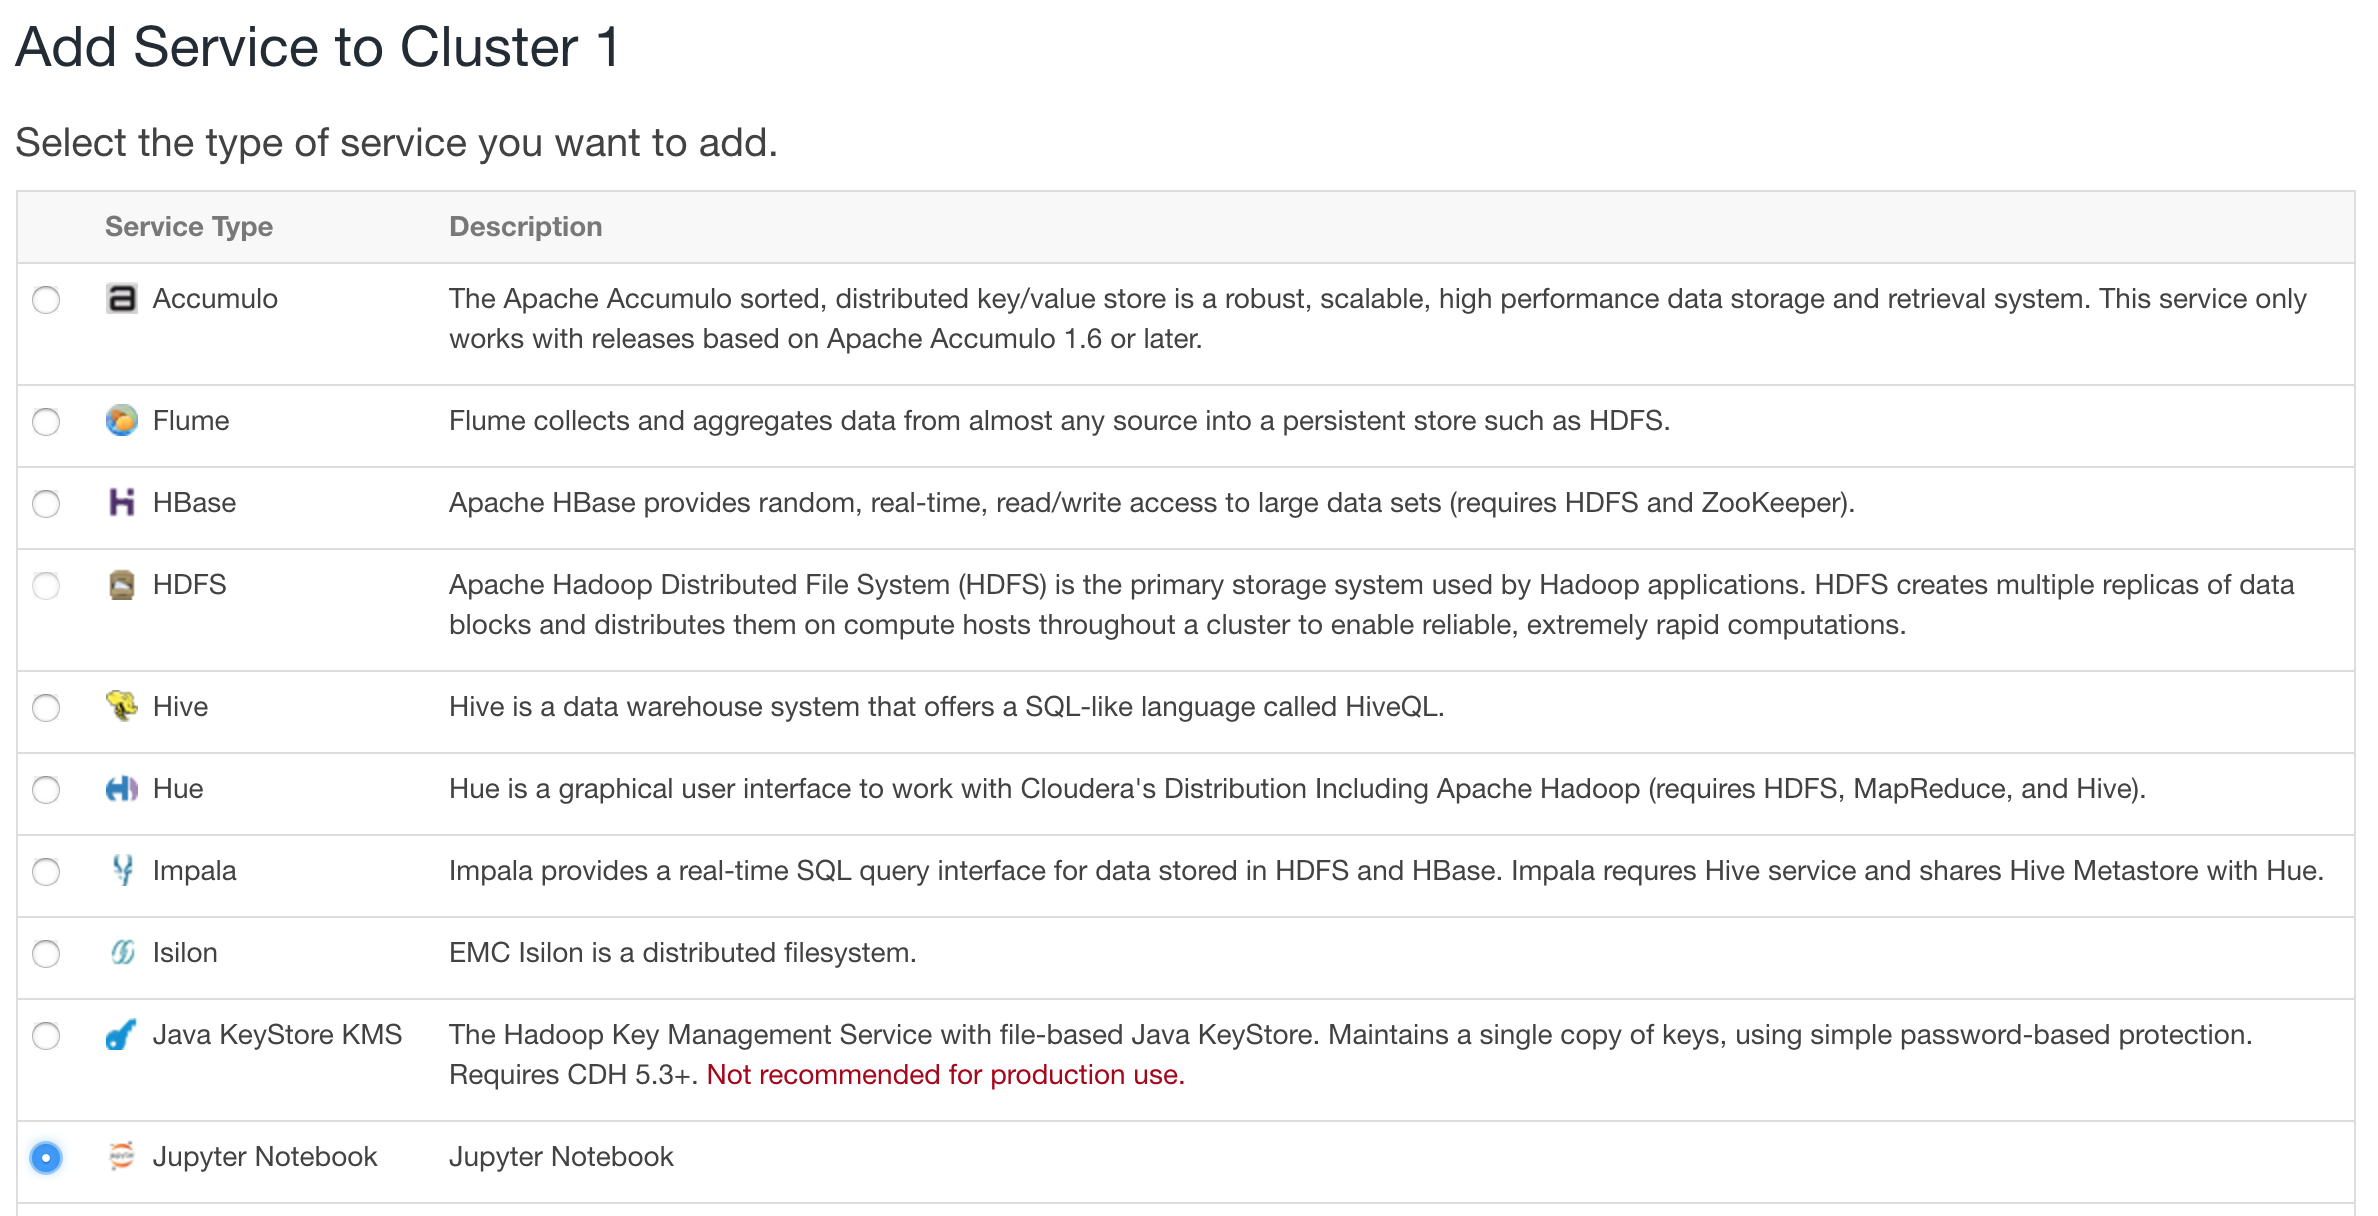
Task: Click the Hive bee logo icon
Action: tap(120, 707)
